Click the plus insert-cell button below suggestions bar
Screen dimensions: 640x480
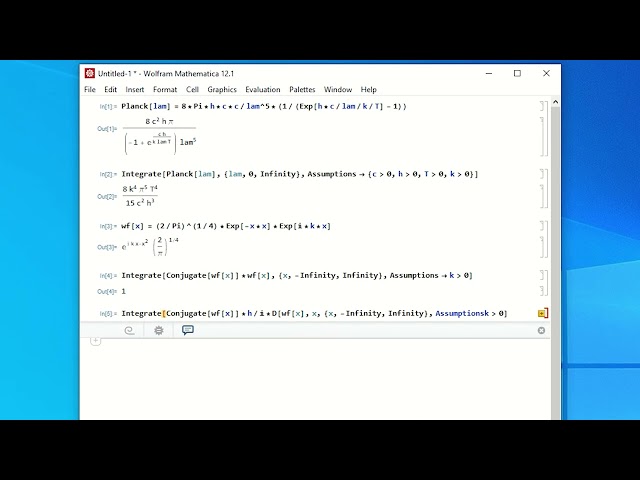coord(95,340)
